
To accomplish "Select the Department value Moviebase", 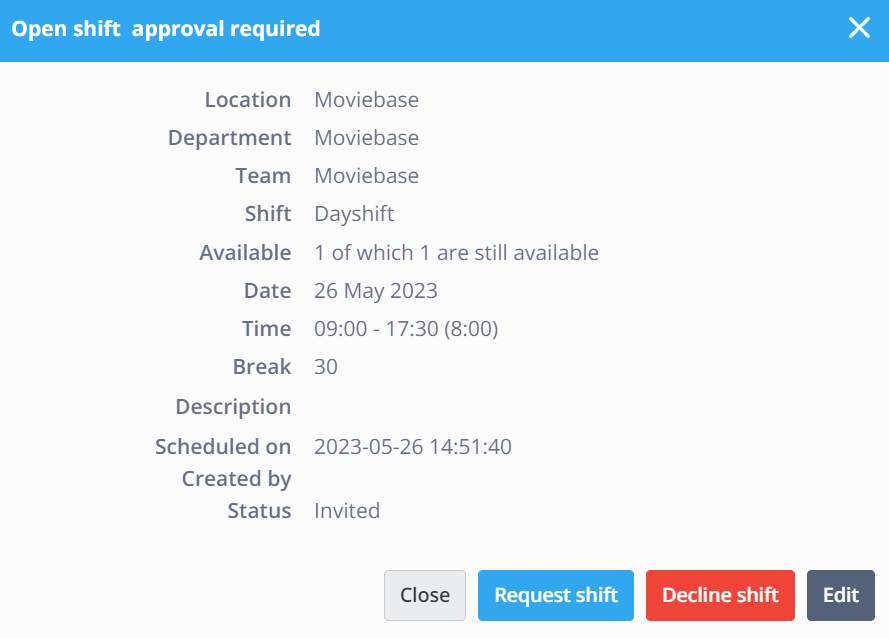I will coord(366,138).
